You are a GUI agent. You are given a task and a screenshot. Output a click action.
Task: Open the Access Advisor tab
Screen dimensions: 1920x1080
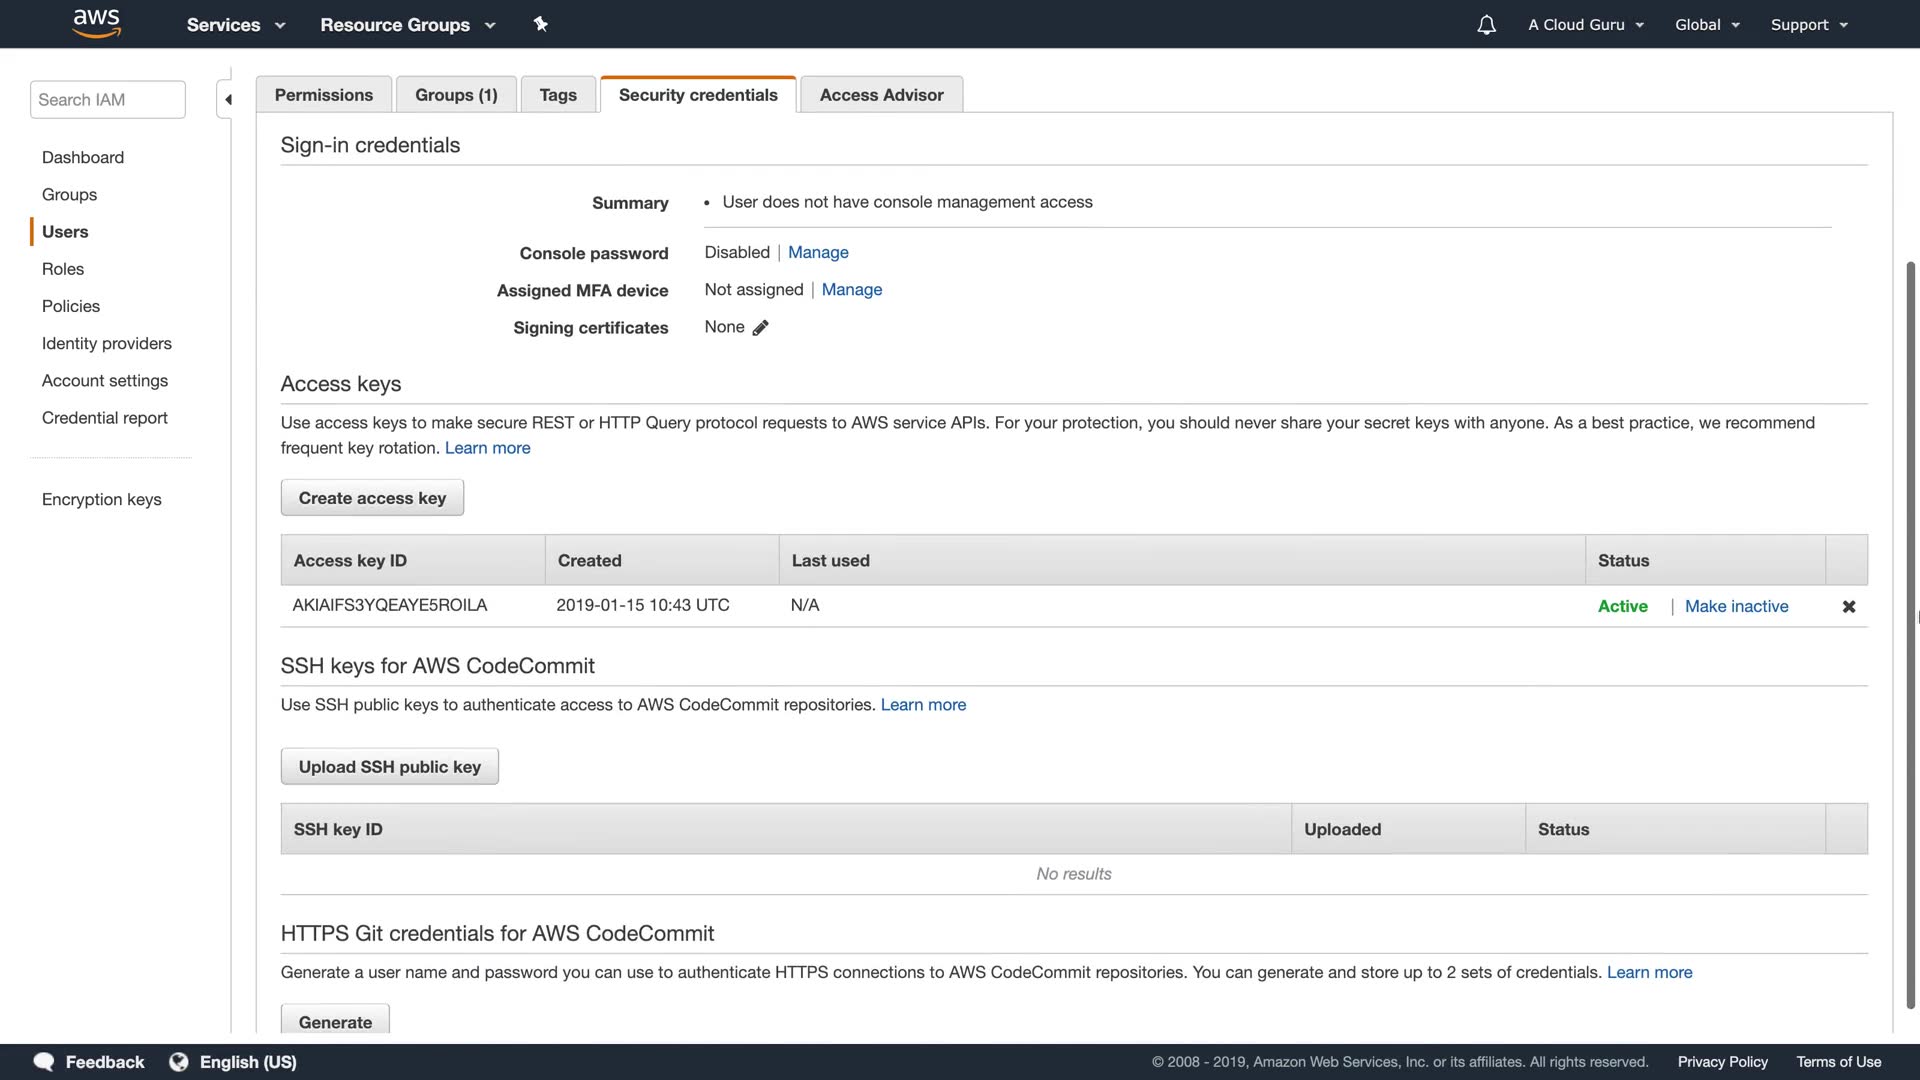pos(881,95)
